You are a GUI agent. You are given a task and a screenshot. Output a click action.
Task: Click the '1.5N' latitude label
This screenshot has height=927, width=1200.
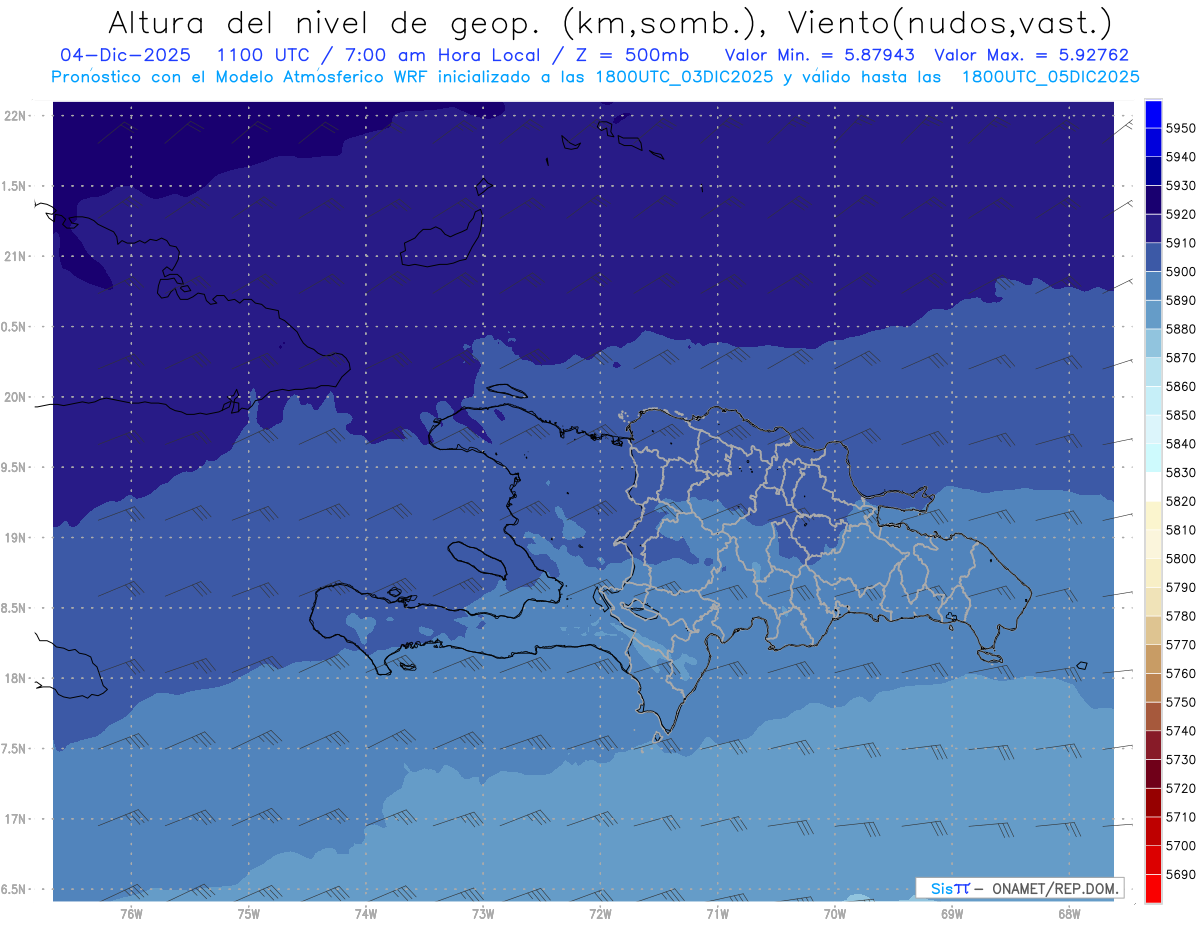(x=13, y=186)
